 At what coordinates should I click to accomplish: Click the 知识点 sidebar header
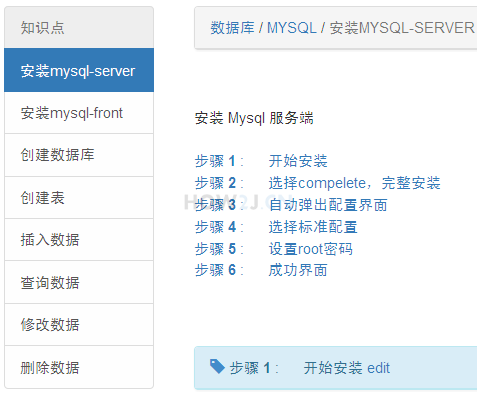(79, 27)
